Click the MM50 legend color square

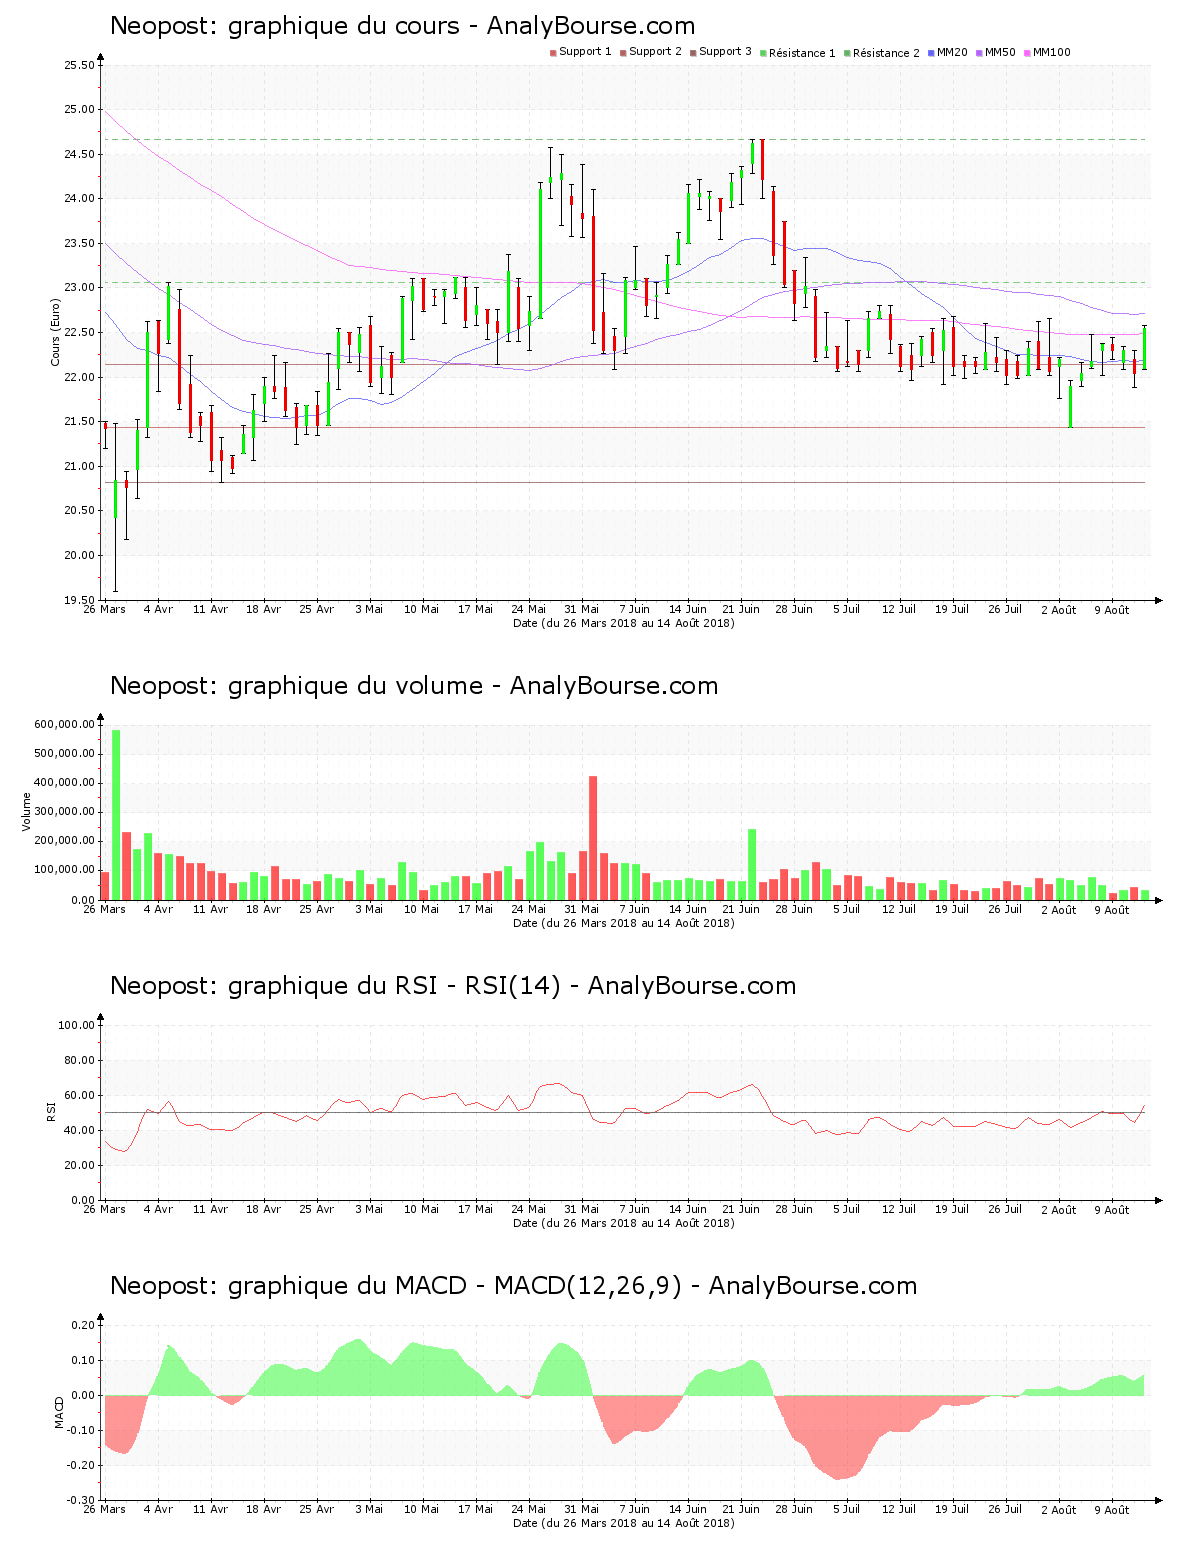(x=979, y=53)
